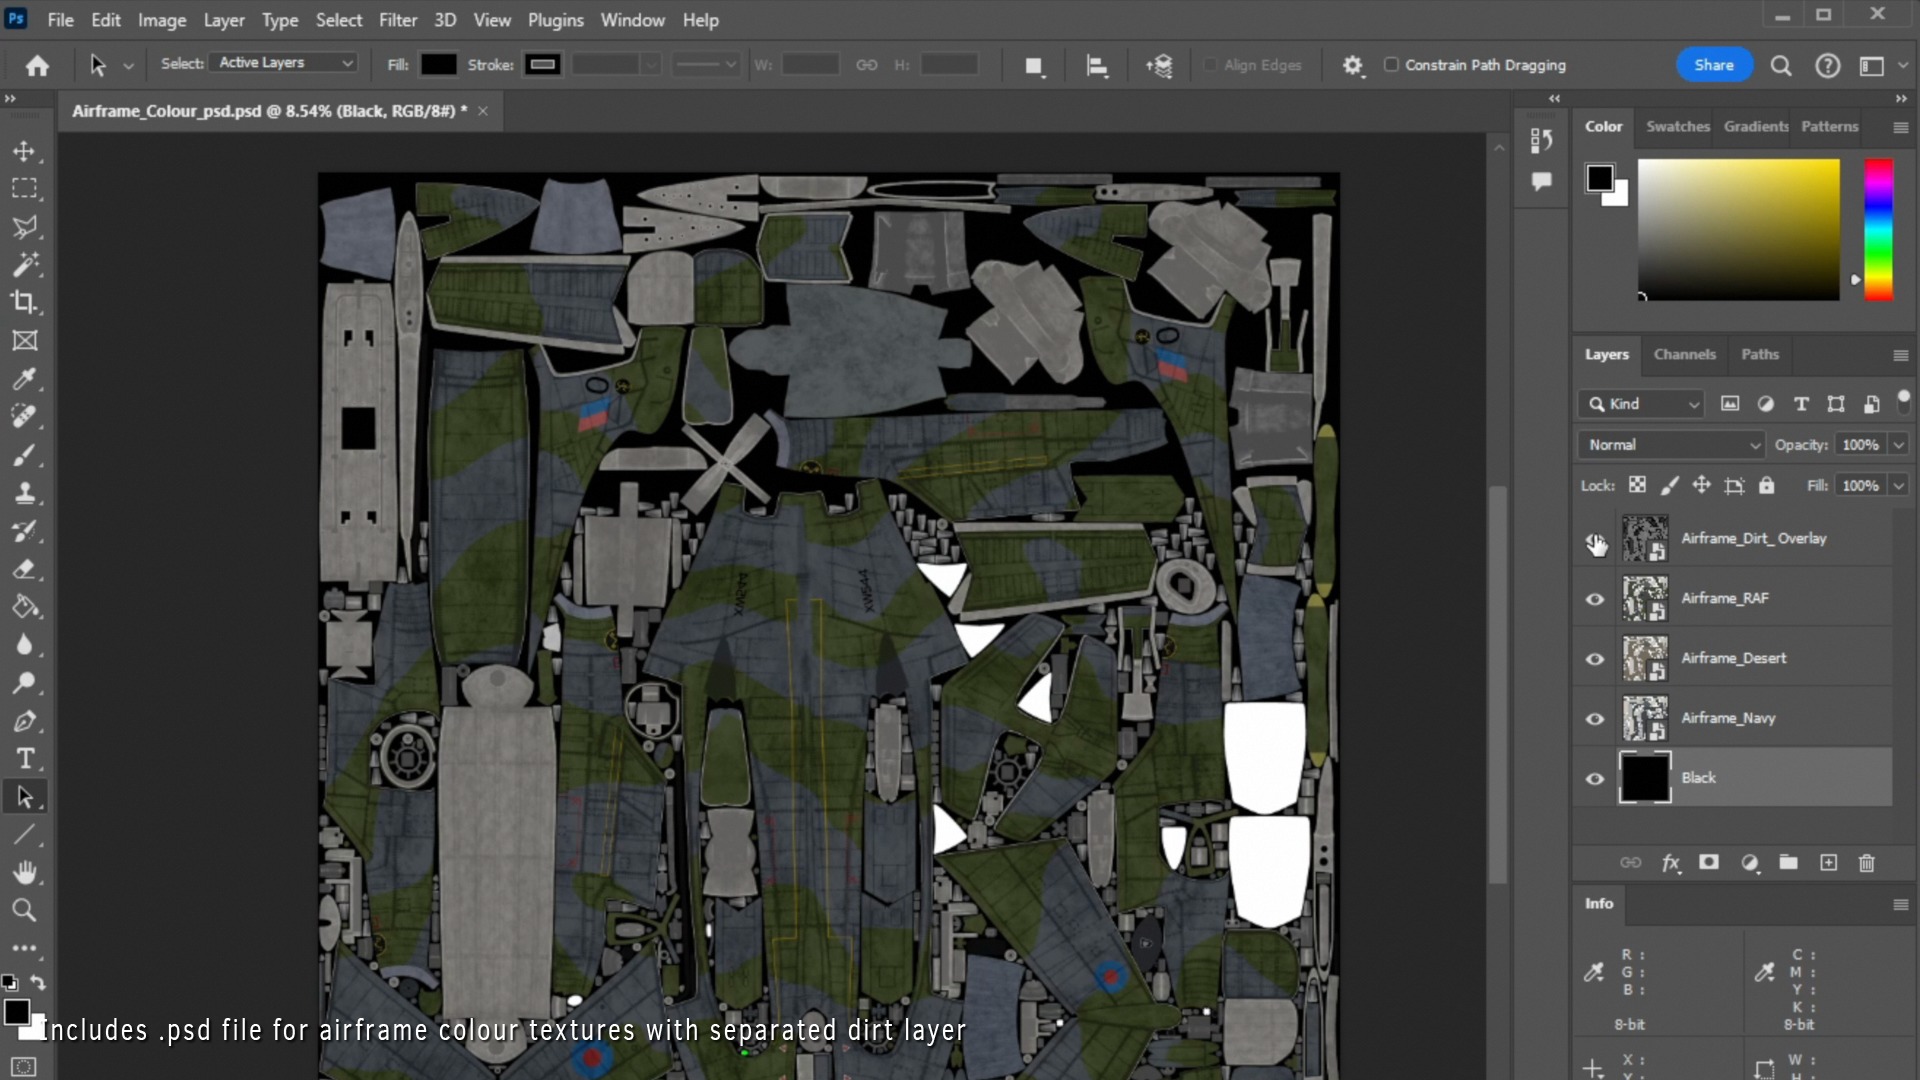The width and height of the screenshot is (1920, 1080).
Task: Enable Constrain Path Dragging checkbox
Action: tap(1391, 65)
